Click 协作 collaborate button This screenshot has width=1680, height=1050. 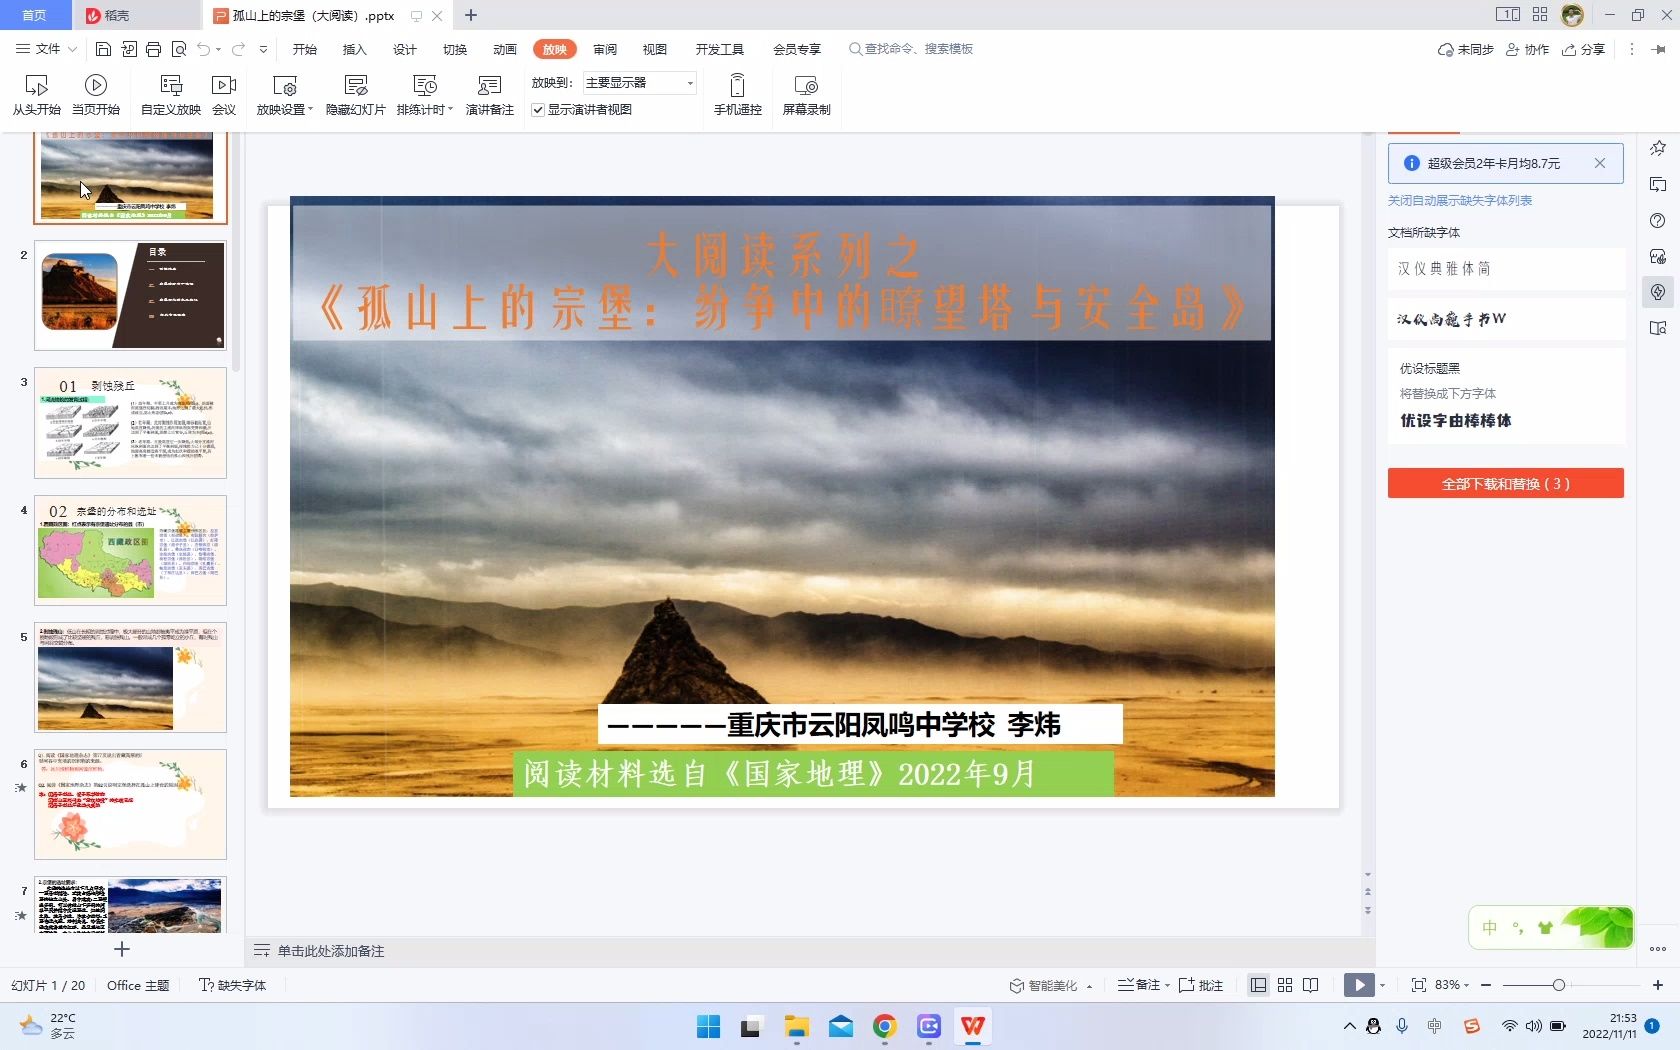(1527, 49)
